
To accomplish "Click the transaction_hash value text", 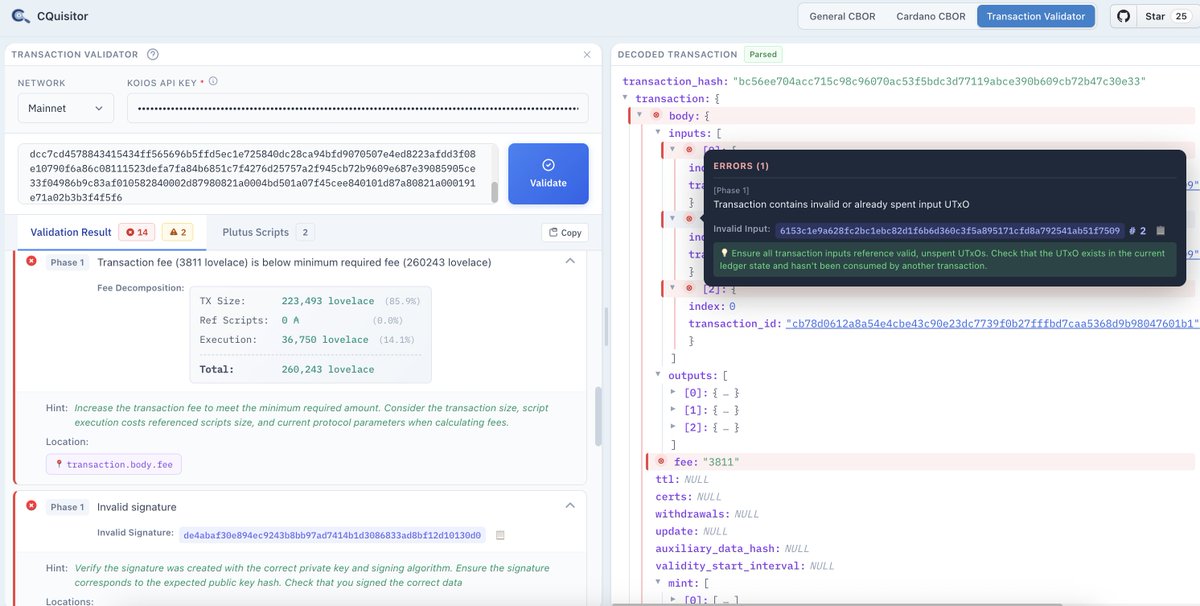I will pos(939,80).
